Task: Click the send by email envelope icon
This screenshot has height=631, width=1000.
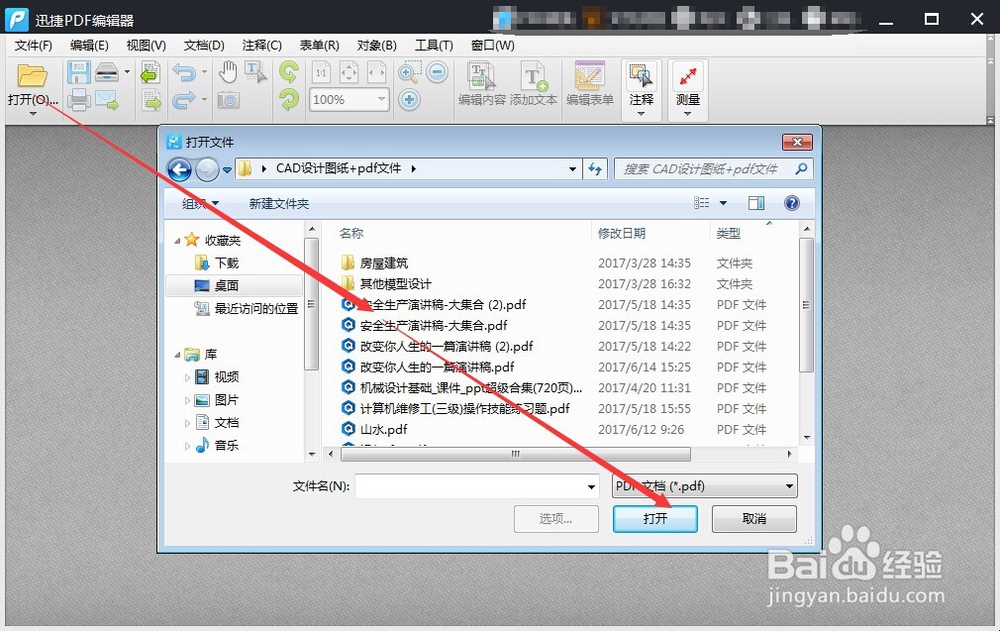Action: coord(107,100)
